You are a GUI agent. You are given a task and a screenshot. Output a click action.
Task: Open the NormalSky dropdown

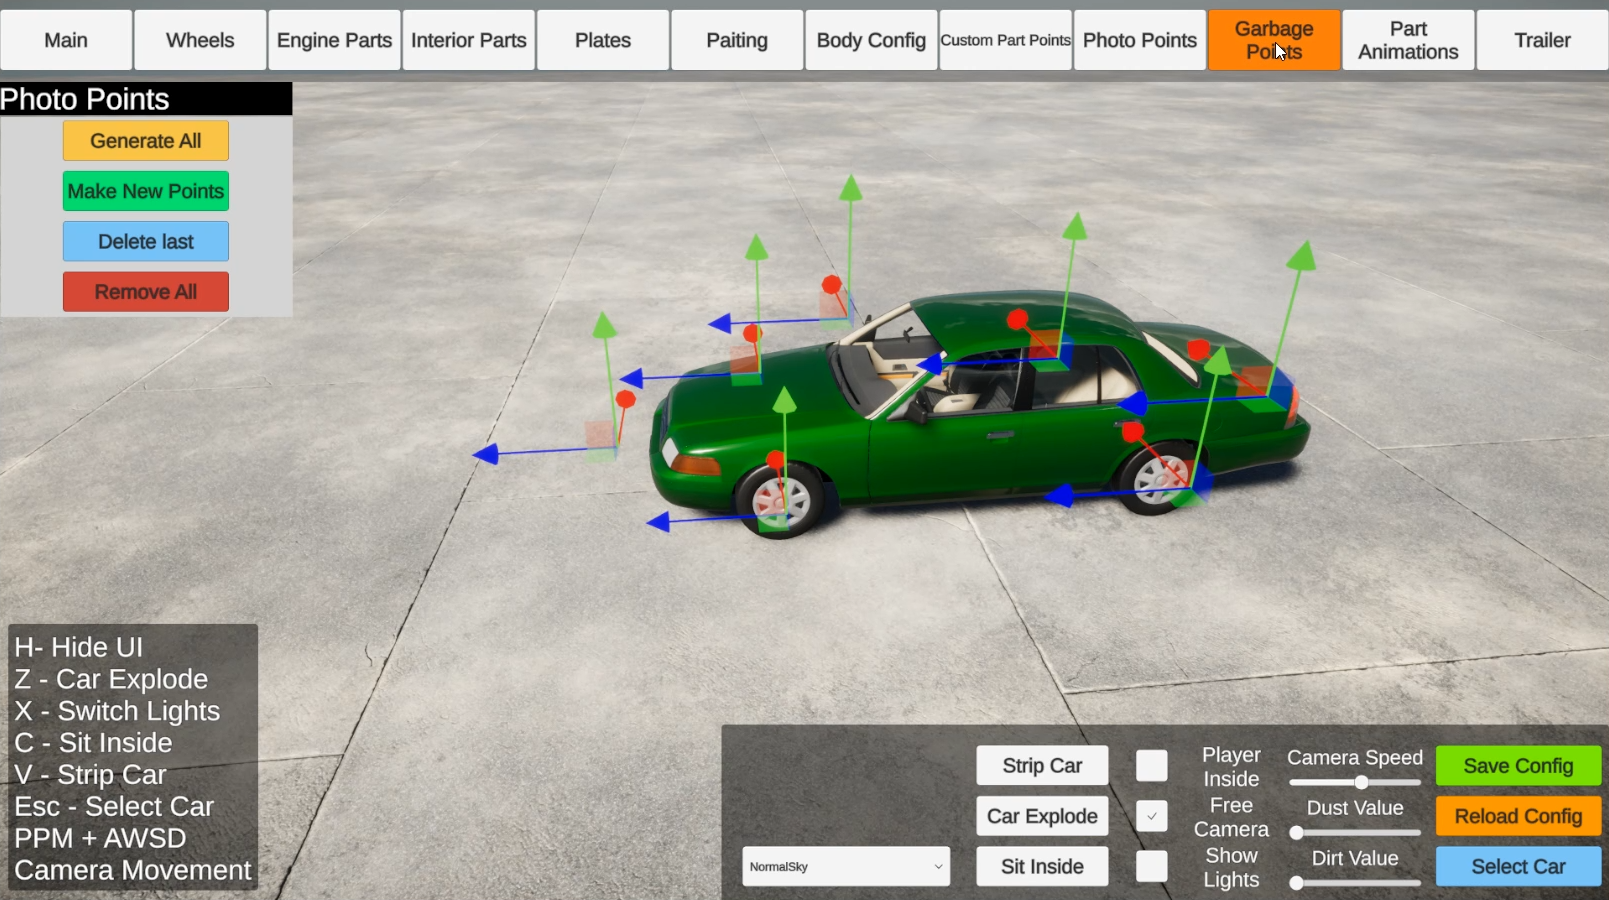846,867
